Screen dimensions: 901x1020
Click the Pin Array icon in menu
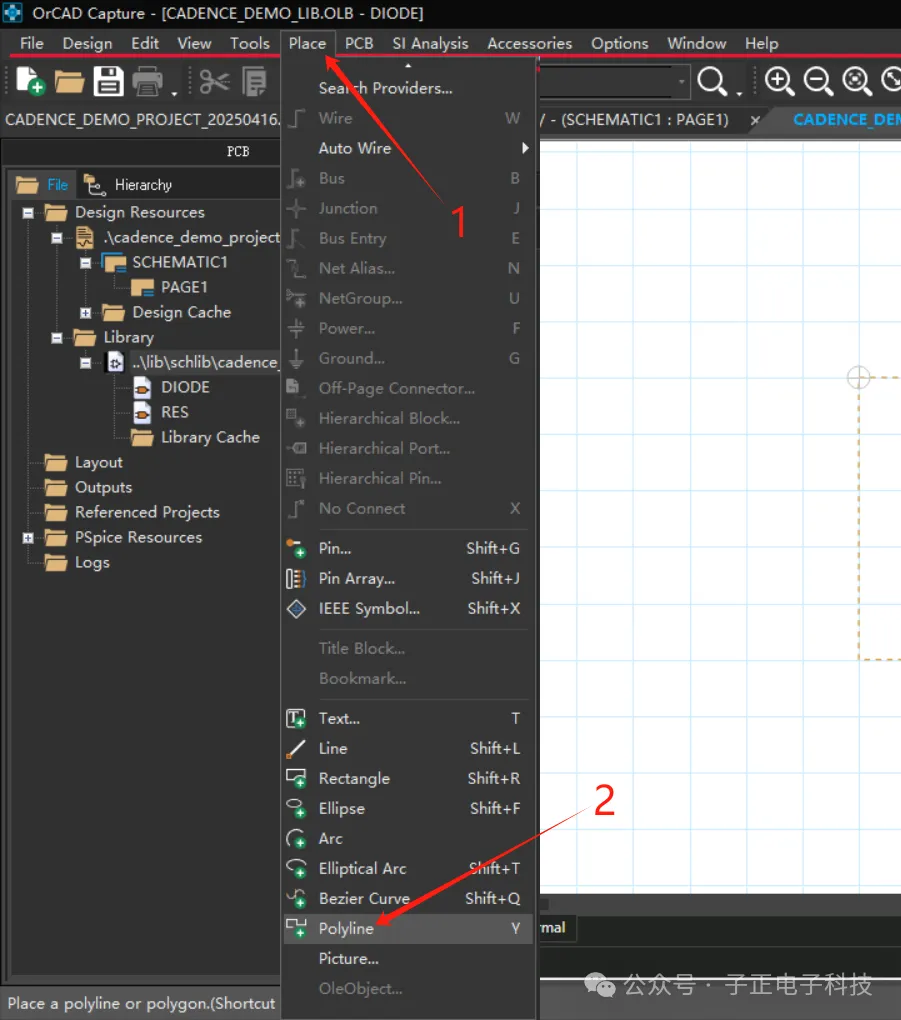(x=296, y=578)
